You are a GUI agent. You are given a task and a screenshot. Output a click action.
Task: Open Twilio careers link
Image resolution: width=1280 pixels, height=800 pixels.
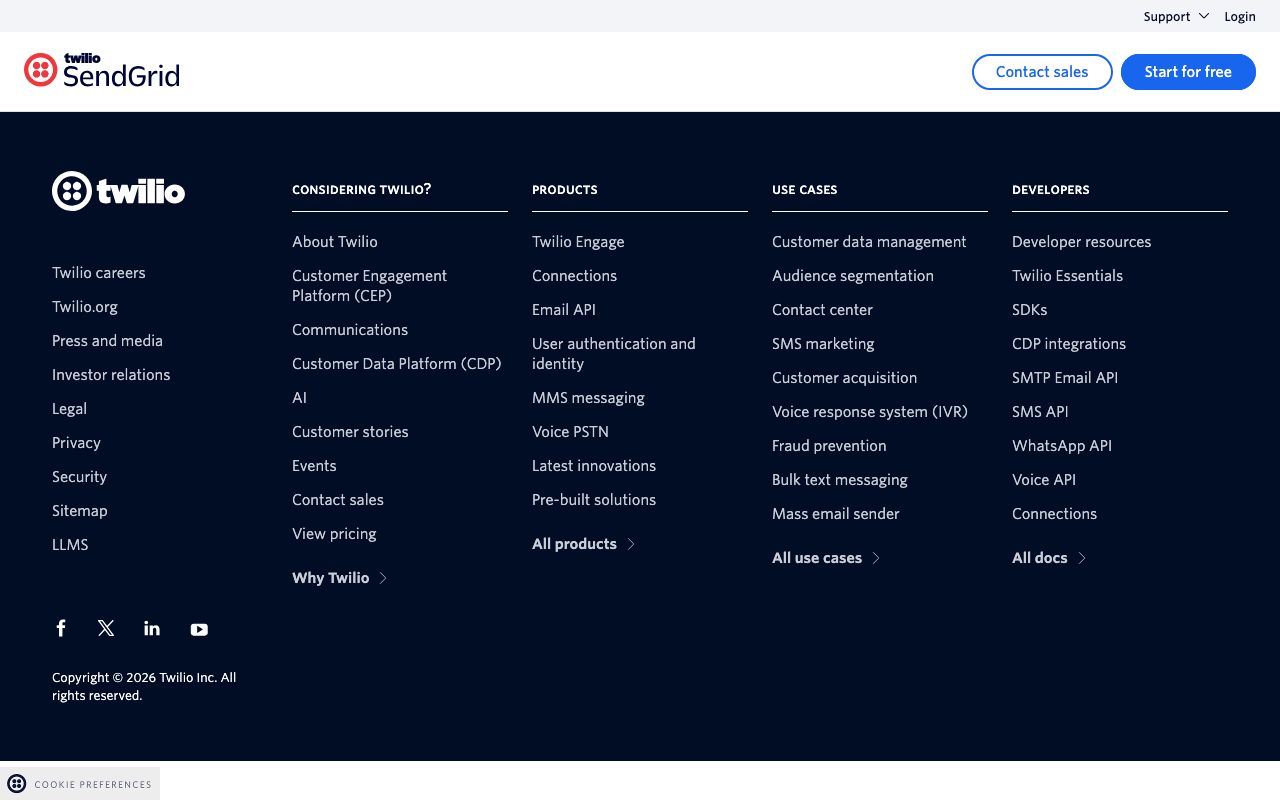(99, 273)
